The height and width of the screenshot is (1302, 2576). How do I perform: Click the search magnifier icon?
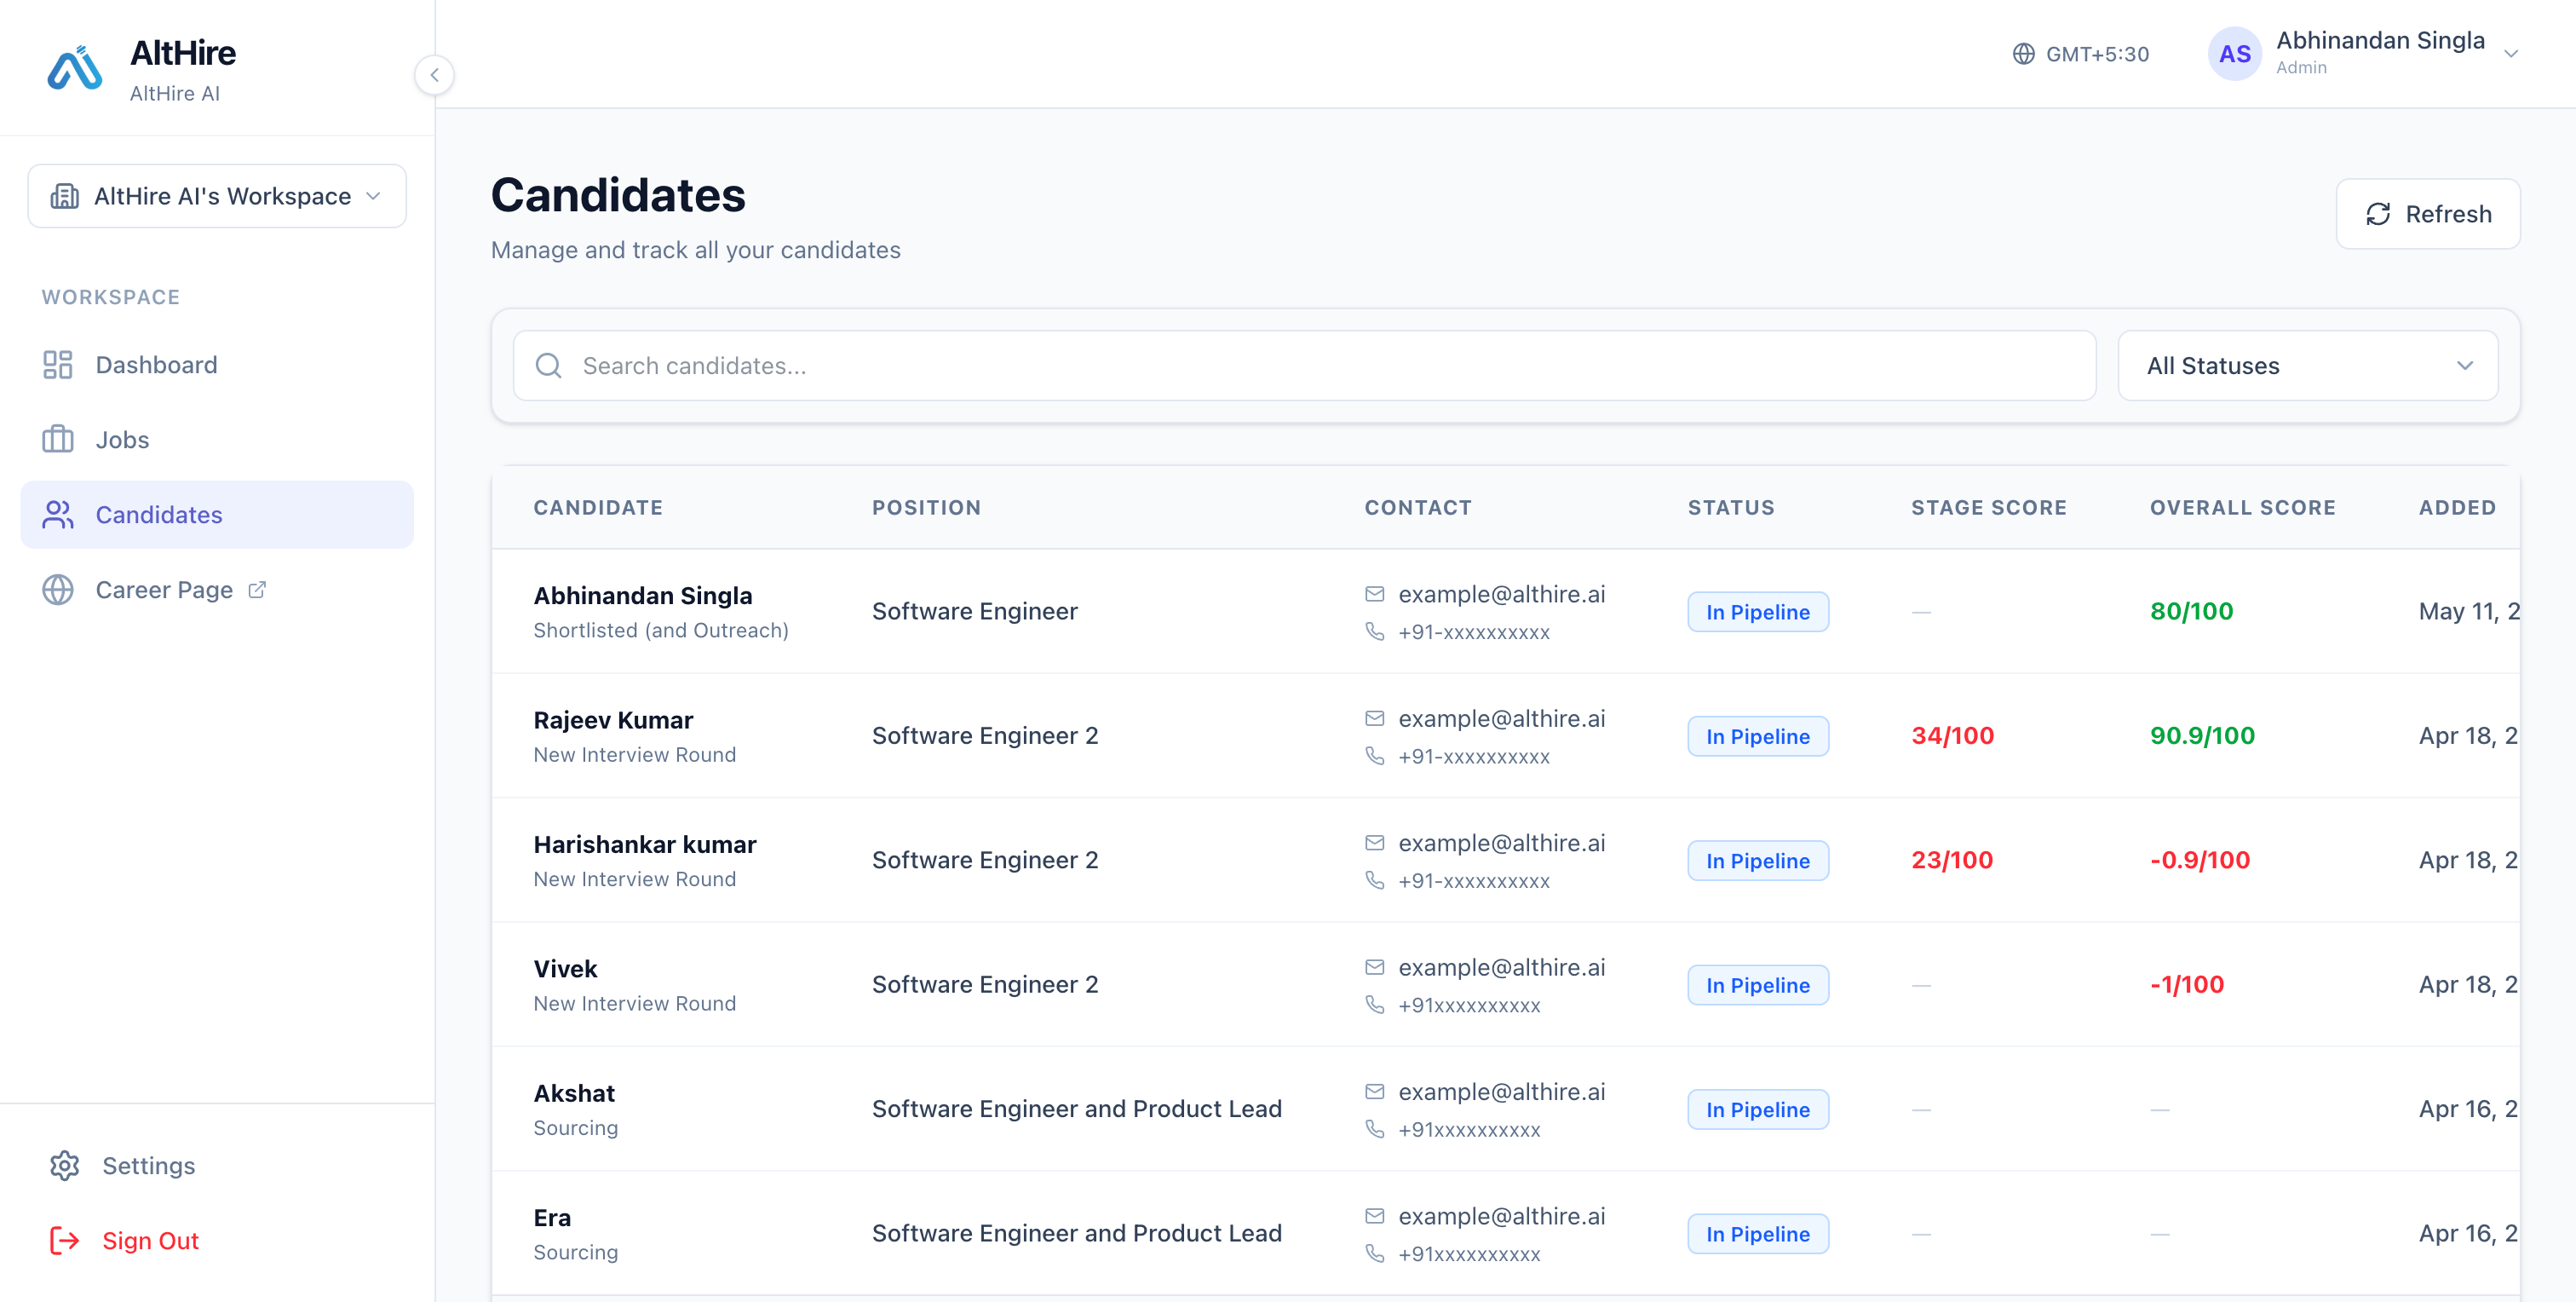tap(548, 366)
